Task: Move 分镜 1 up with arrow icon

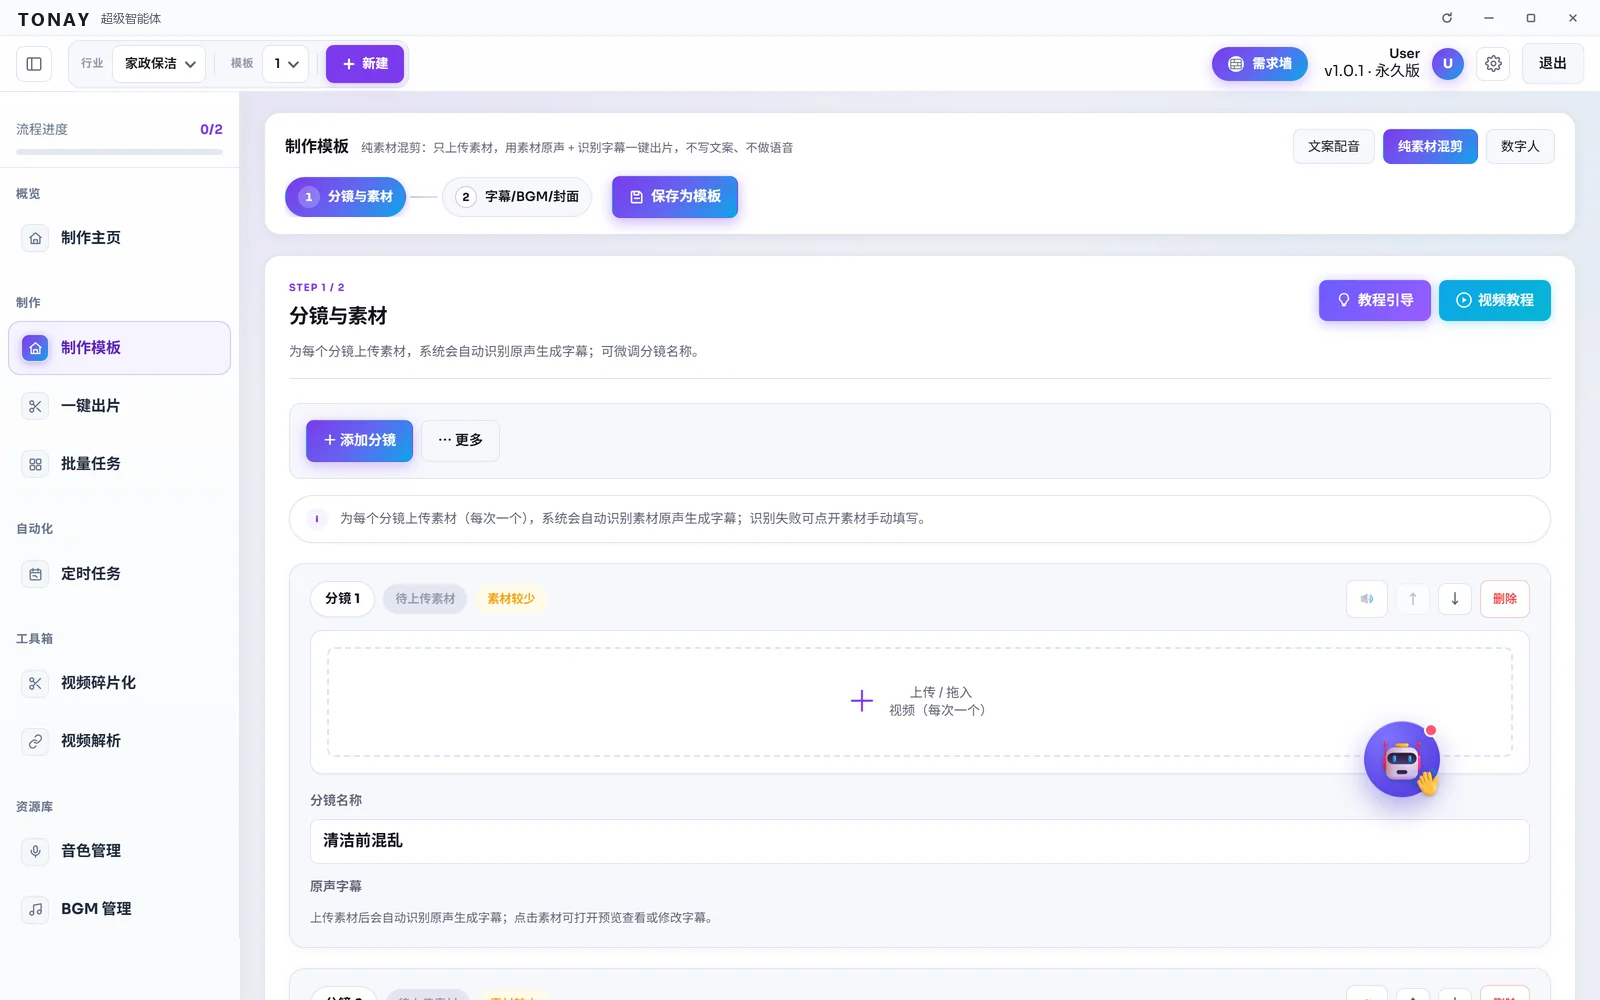Action: (x=1413, y=599)
